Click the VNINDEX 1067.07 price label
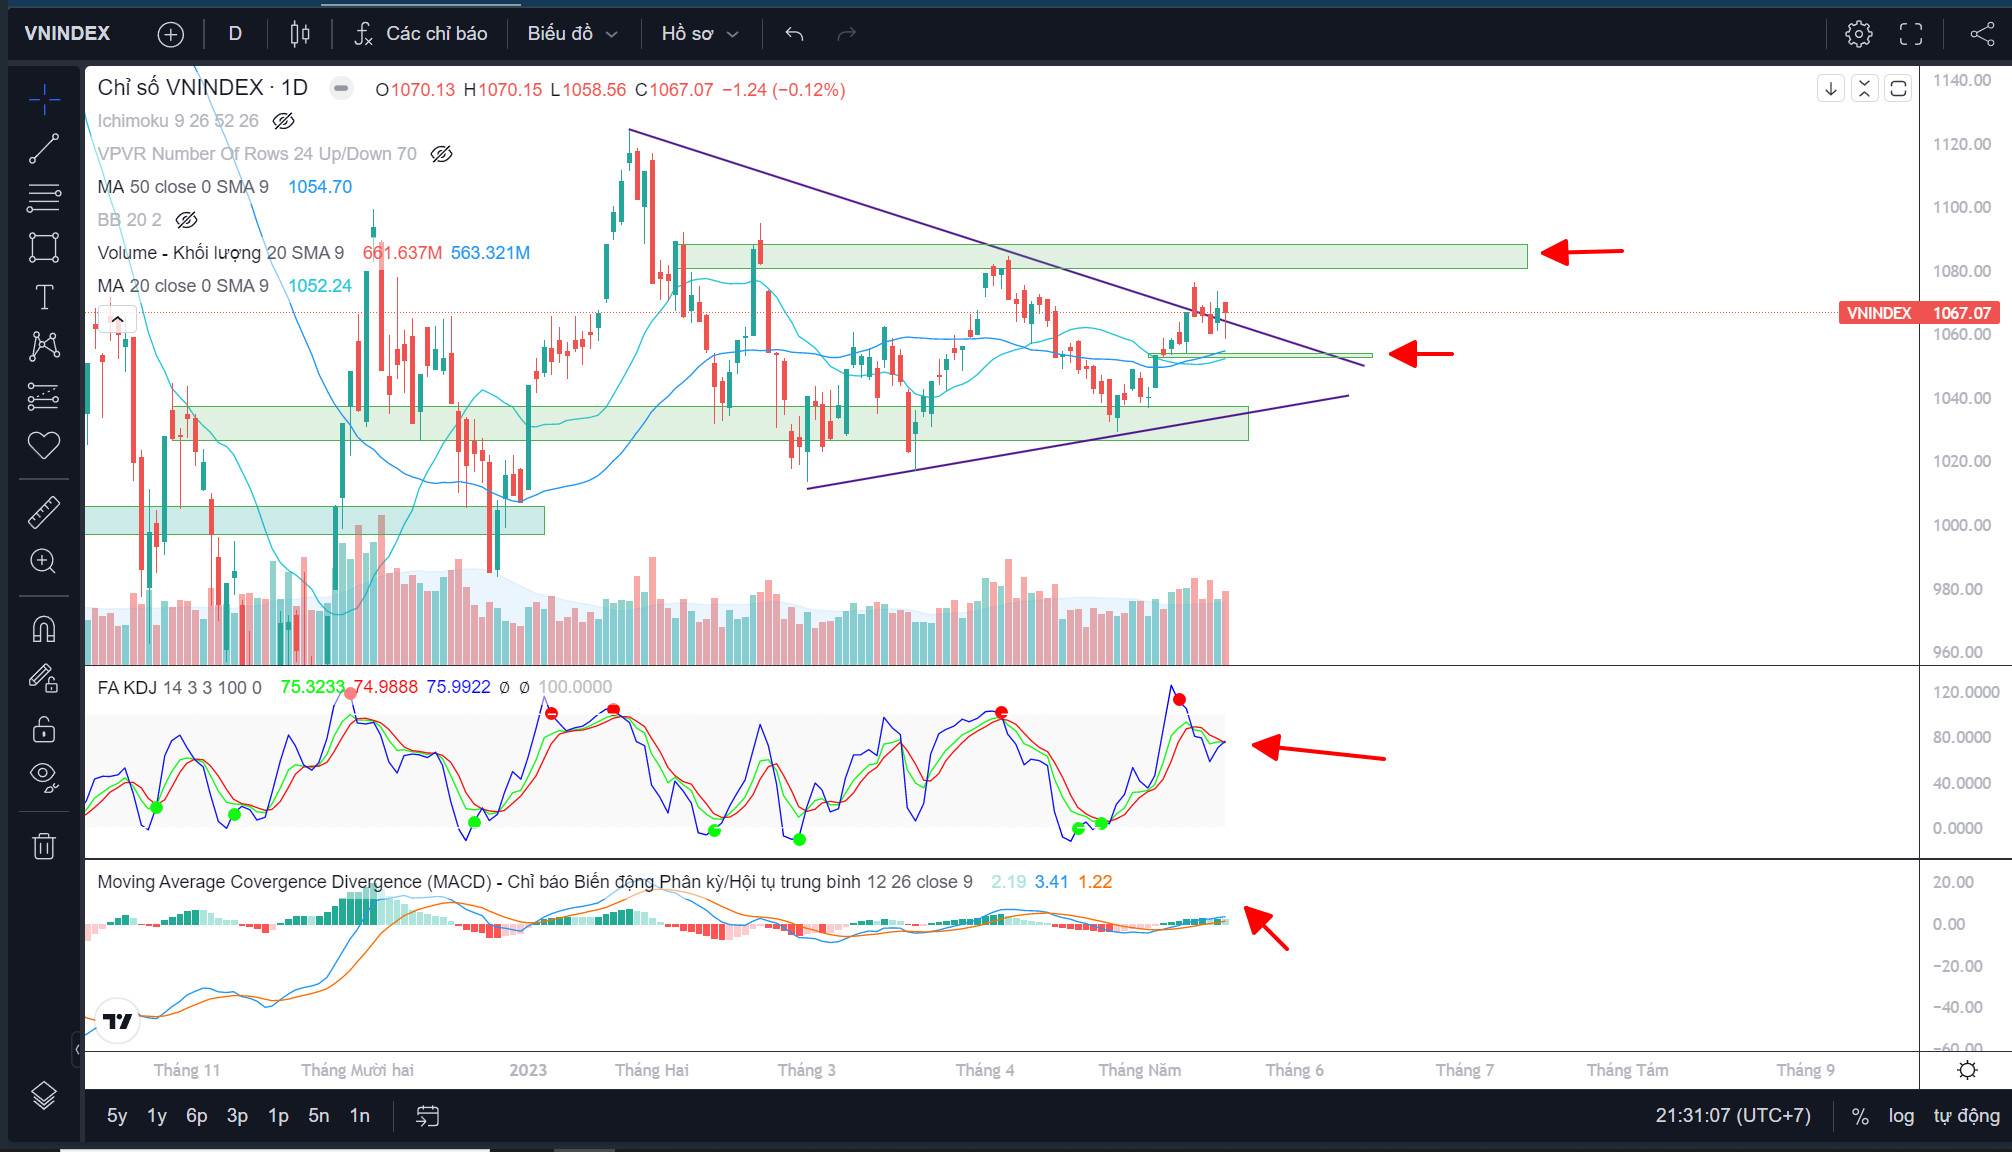Image resolution: width=2012 pixels, height=1152 pixels. [x=1919, y=313]
